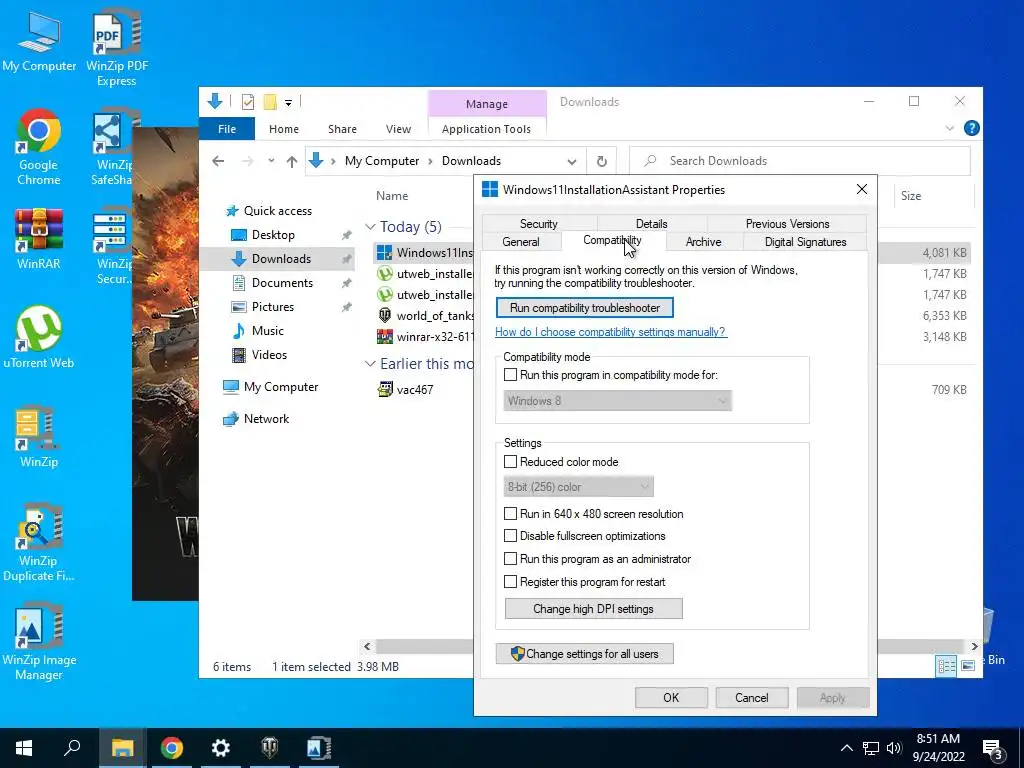Check Register this program for restart

coord(511,582)
